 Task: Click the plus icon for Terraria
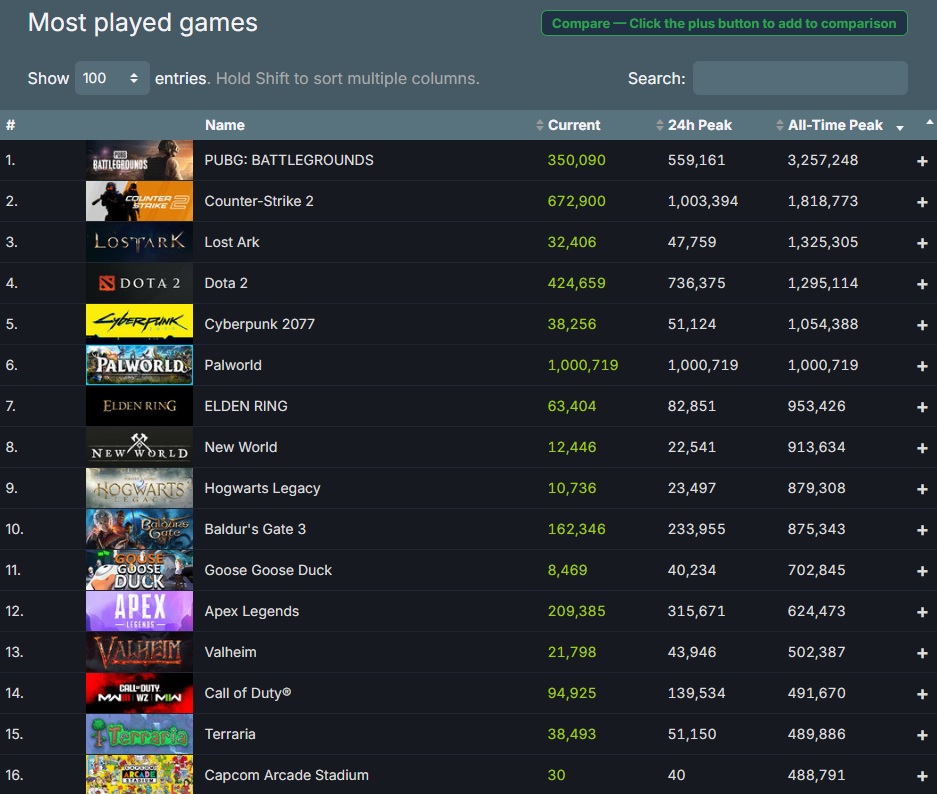coord(922,735)
